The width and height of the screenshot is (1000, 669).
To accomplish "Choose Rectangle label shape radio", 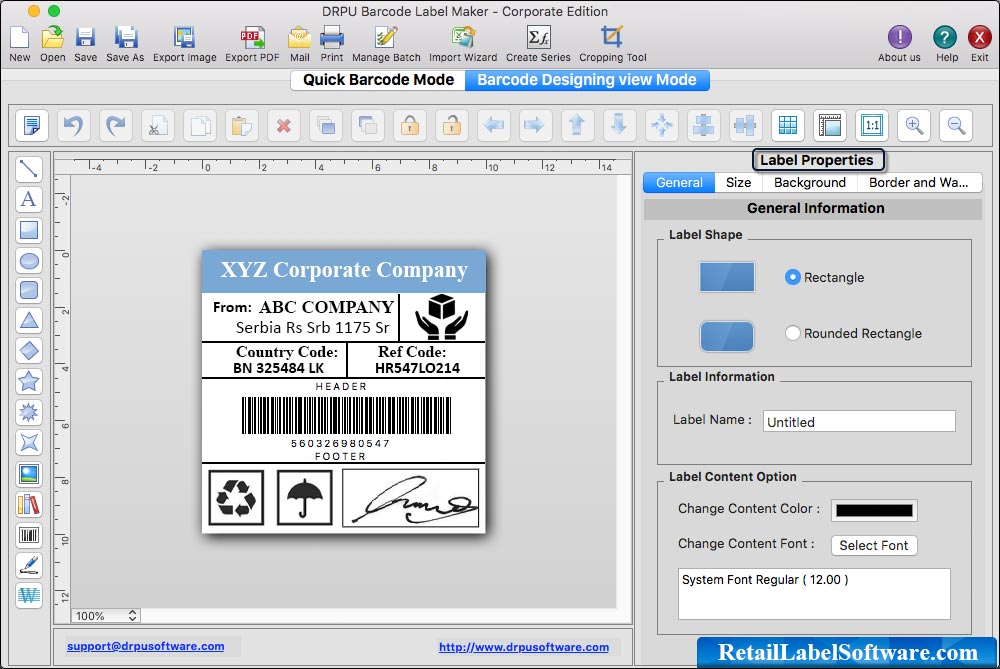I will pos(792,277).
